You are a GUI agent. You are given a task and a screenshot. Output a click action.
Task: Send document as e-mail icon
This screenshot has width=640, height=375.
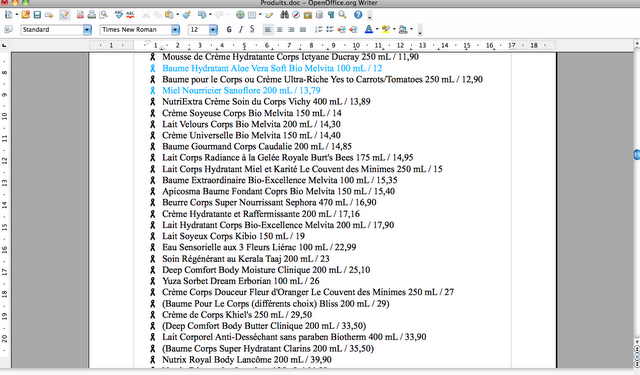click(x=49, y=15)
